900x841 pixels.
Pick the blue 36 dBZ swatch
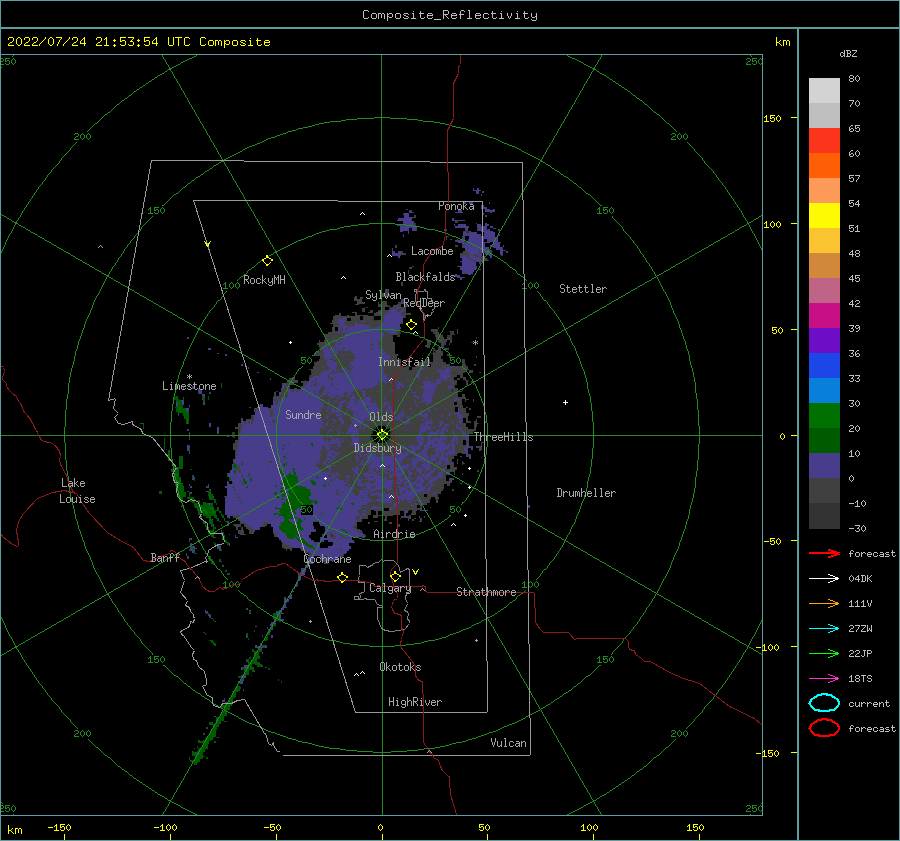point(824,366)
